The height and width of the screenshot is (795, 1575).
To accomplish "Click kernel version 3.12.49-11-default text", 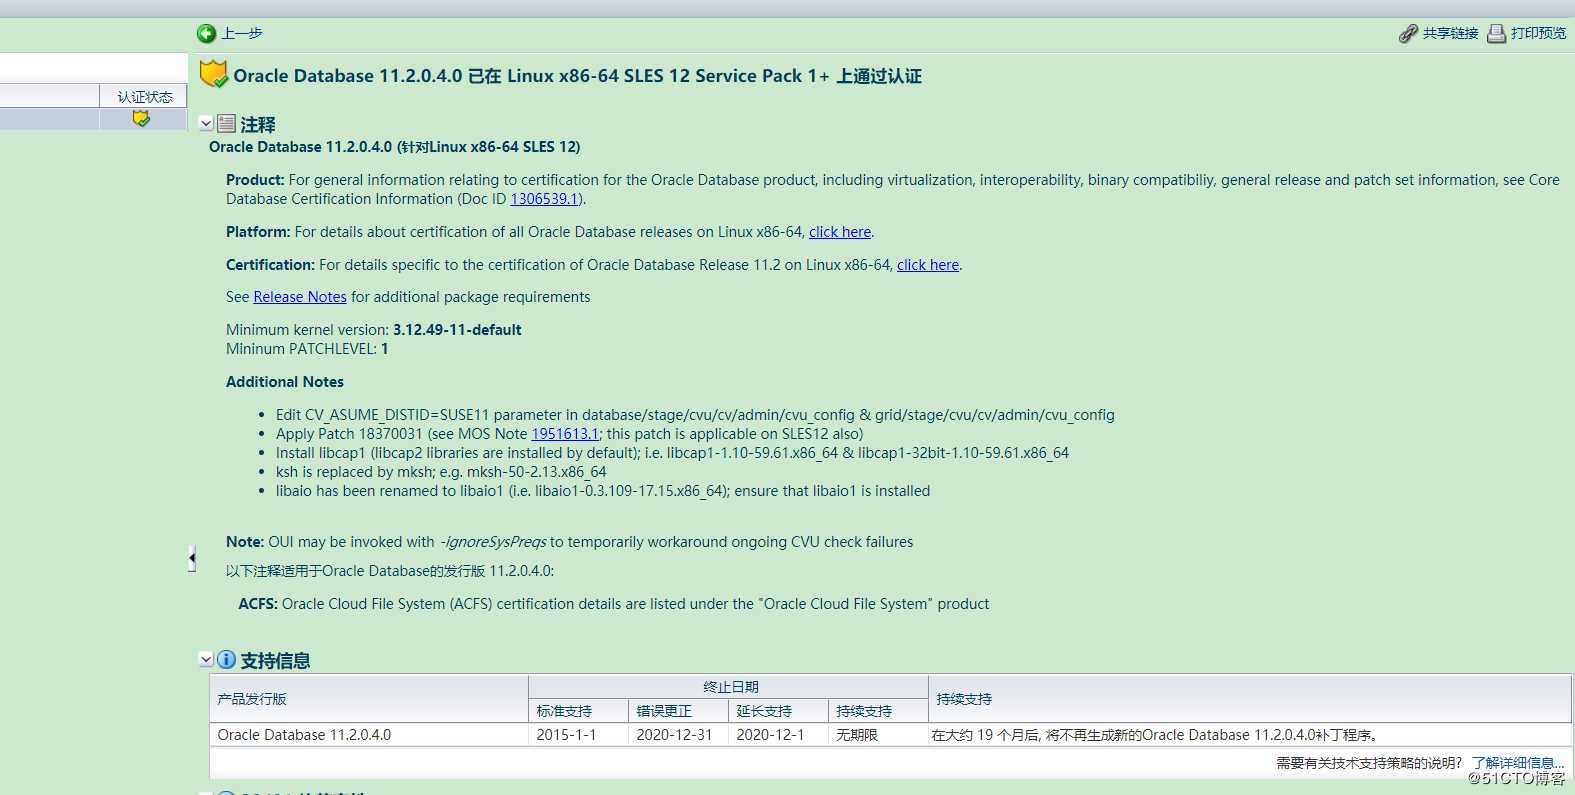I will pyautogui.click(x=457, y=330).
